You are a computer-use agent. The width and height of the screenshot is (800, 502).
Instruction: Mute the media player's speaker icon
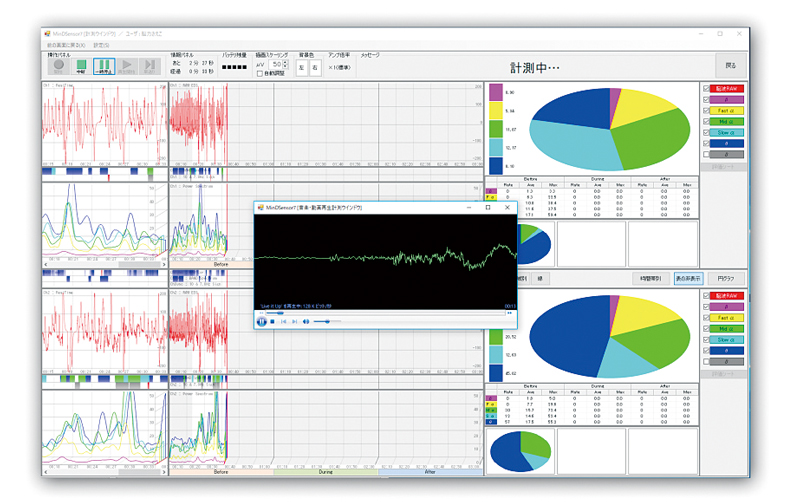[305, 321]
